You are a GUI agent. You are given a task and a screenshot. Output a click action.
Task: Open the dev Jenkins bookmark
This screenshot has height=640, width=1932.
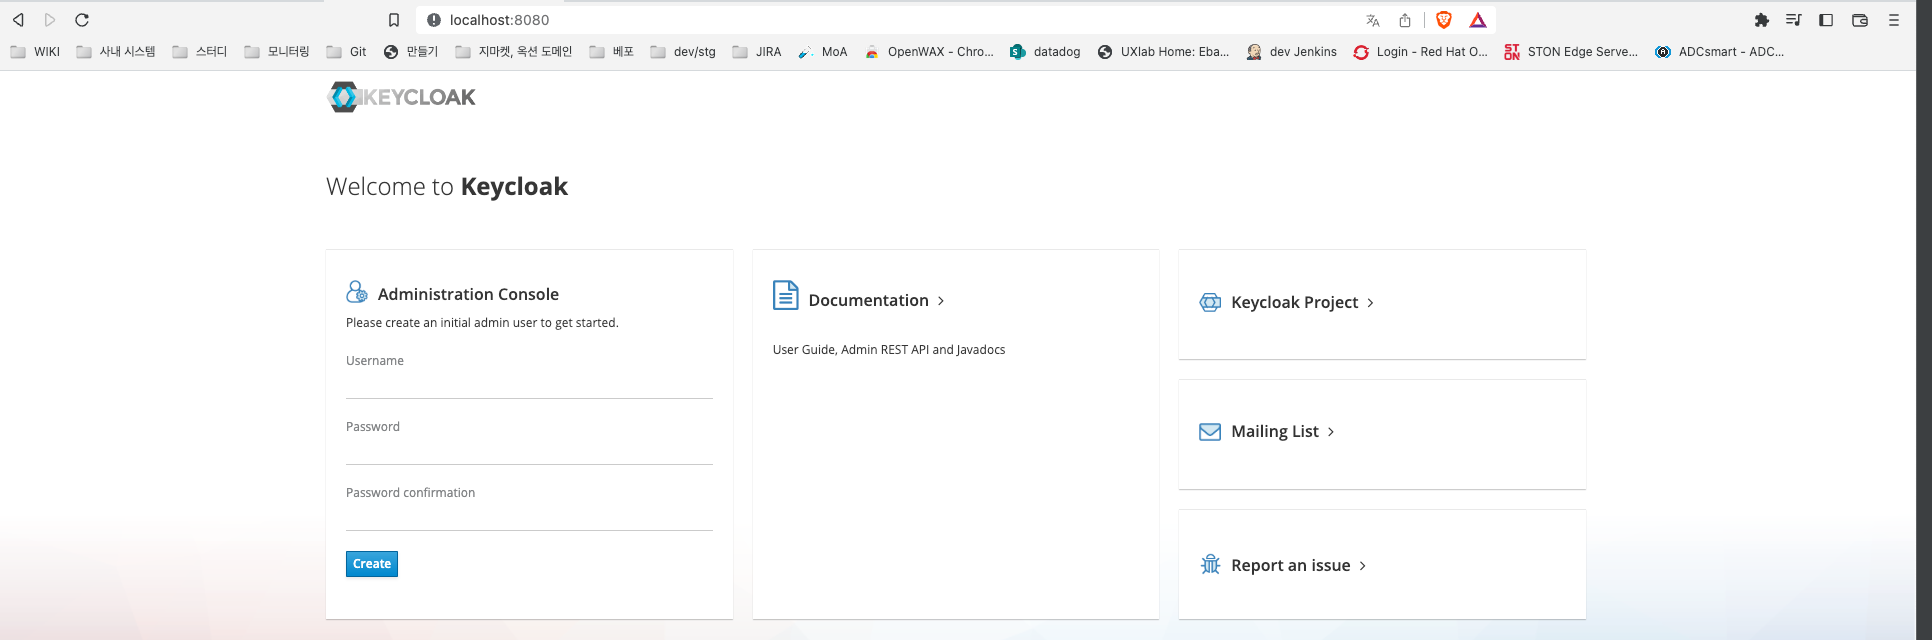[x=1292, y=52]
